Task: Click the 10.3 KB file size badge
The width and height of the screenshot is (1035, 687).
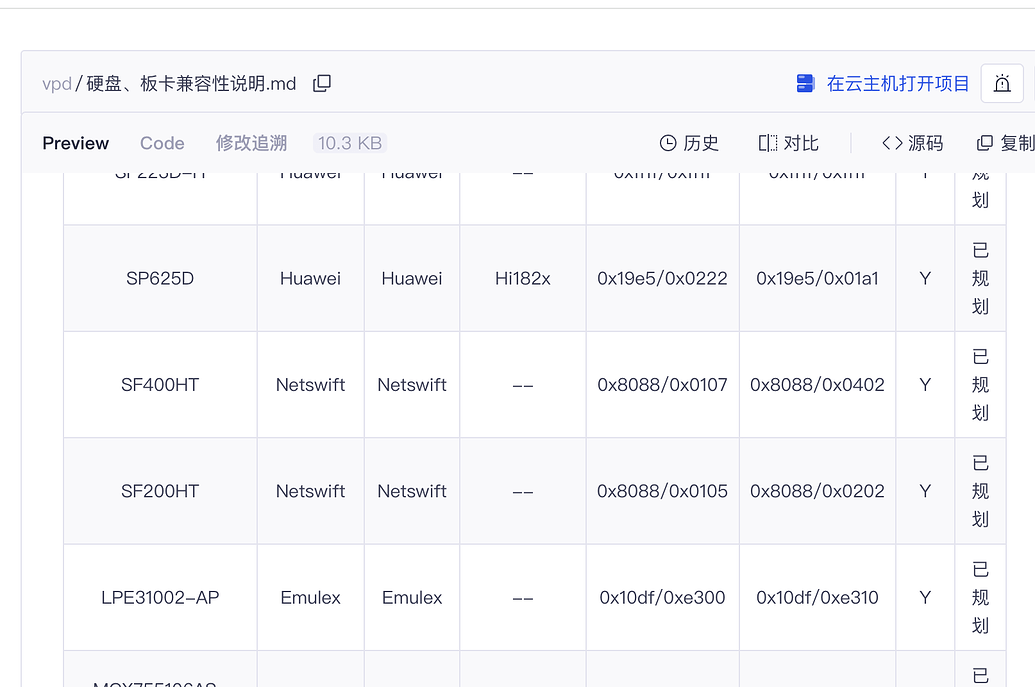Action: coord(349,142)
